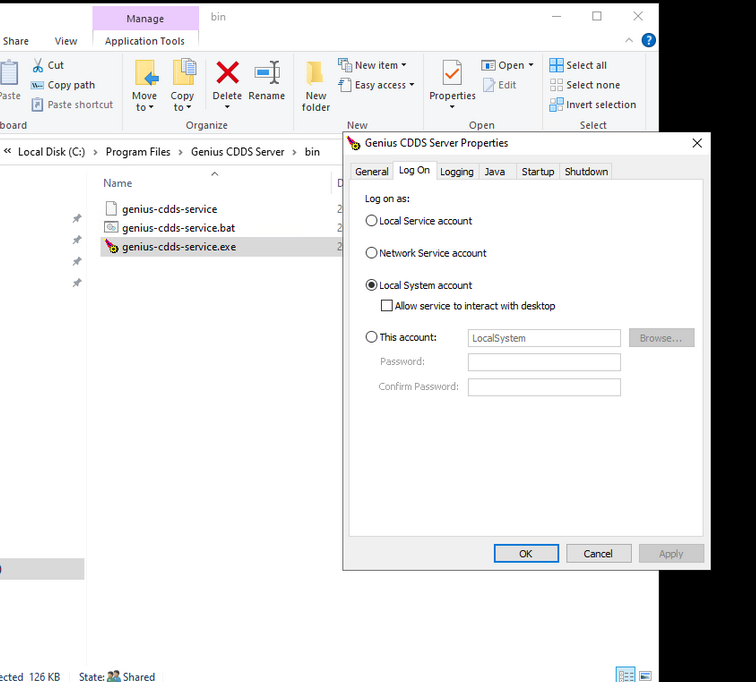Click the OK button
The width and height of the screenshot is (756, 682).
(x=526, y=553)
